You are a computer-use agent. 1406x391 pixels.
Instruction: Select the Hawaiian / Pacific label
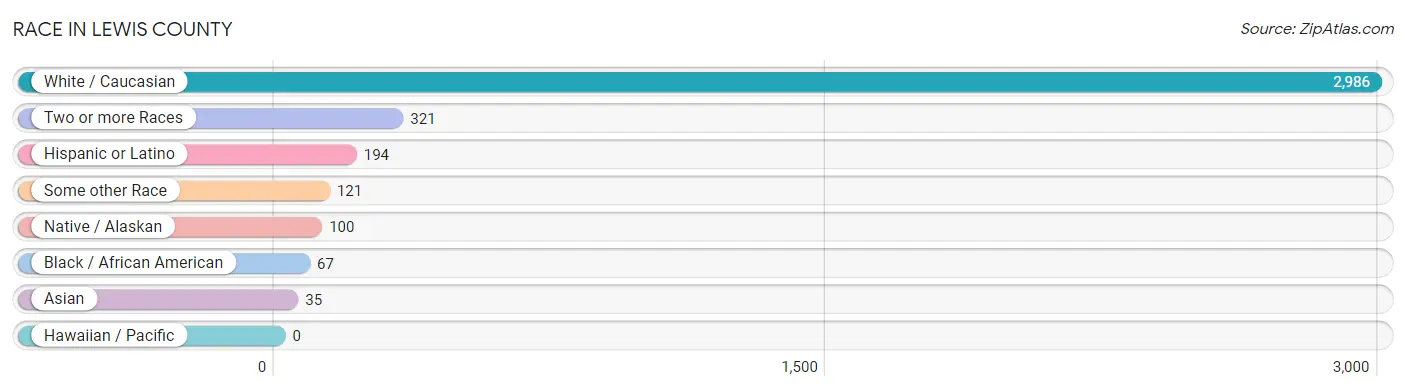point(109,335)
